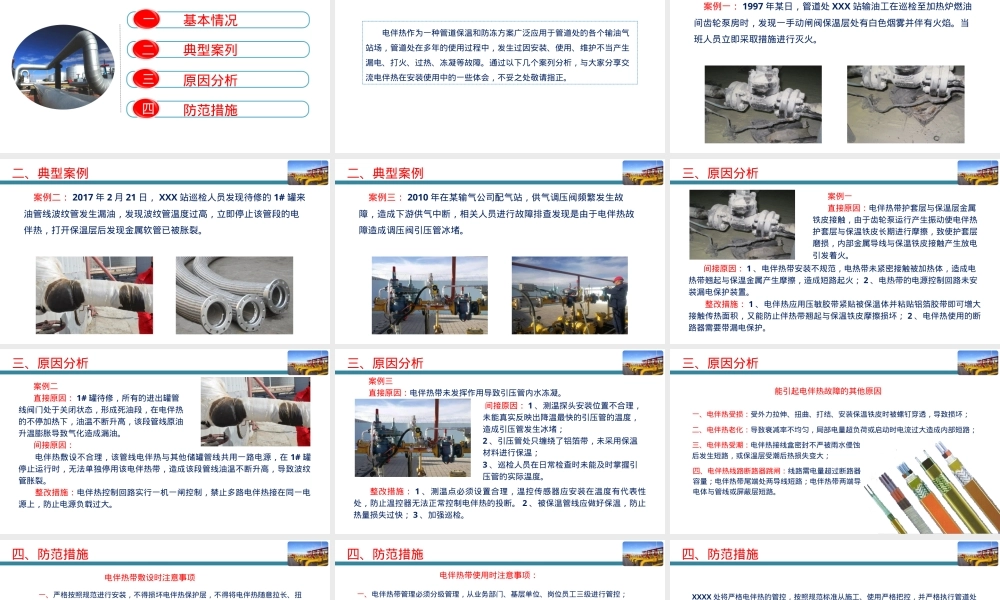Select the flanged metal hose photo under 案例二
The image size is (1000, 600).
235,295
